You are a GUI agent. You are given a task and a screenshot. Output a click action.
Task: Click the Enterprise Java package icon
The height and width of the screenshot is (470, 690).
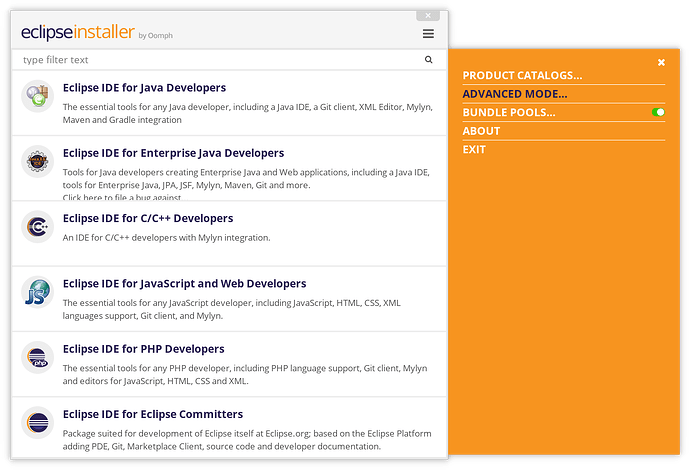pos(38,162)
